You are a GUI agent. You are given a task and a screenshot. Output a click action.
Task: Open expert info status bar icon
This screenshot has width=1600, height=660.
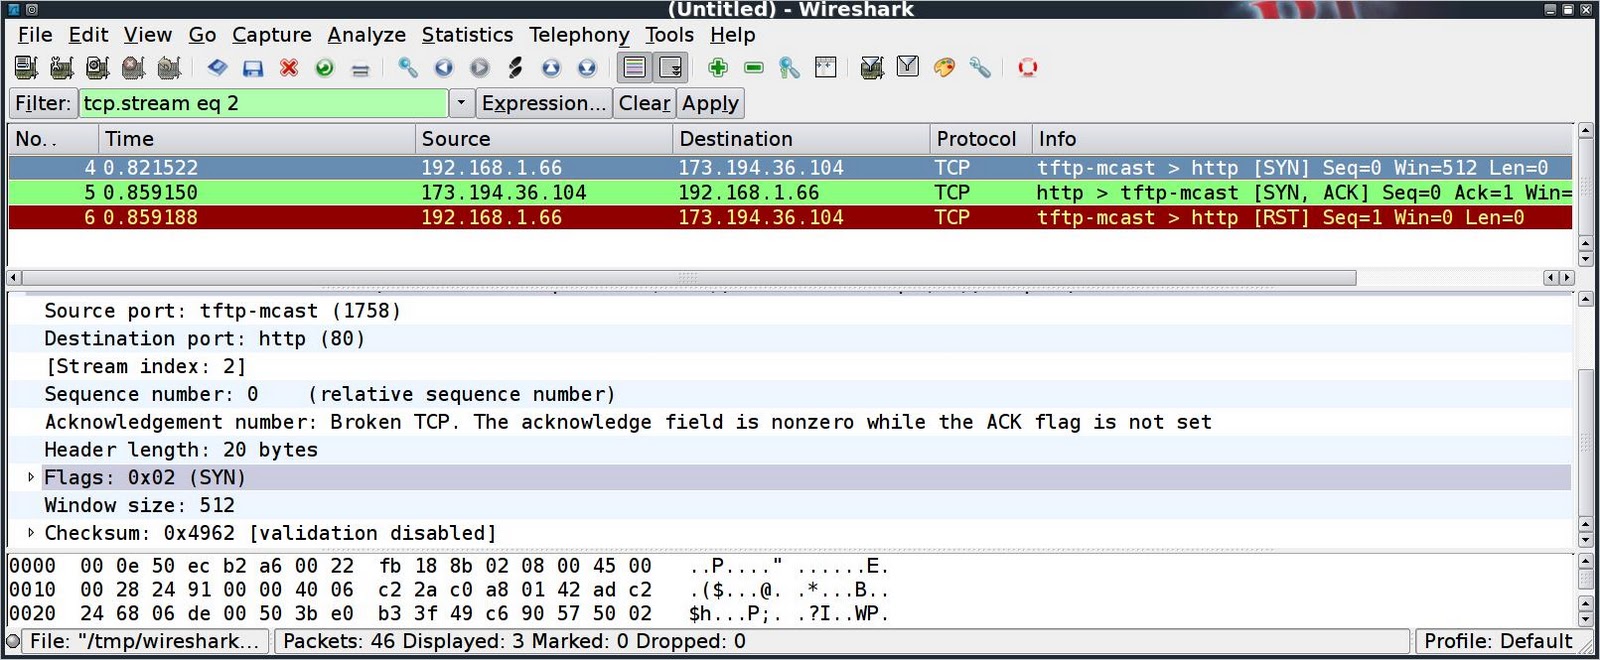(x=13, y=641)
